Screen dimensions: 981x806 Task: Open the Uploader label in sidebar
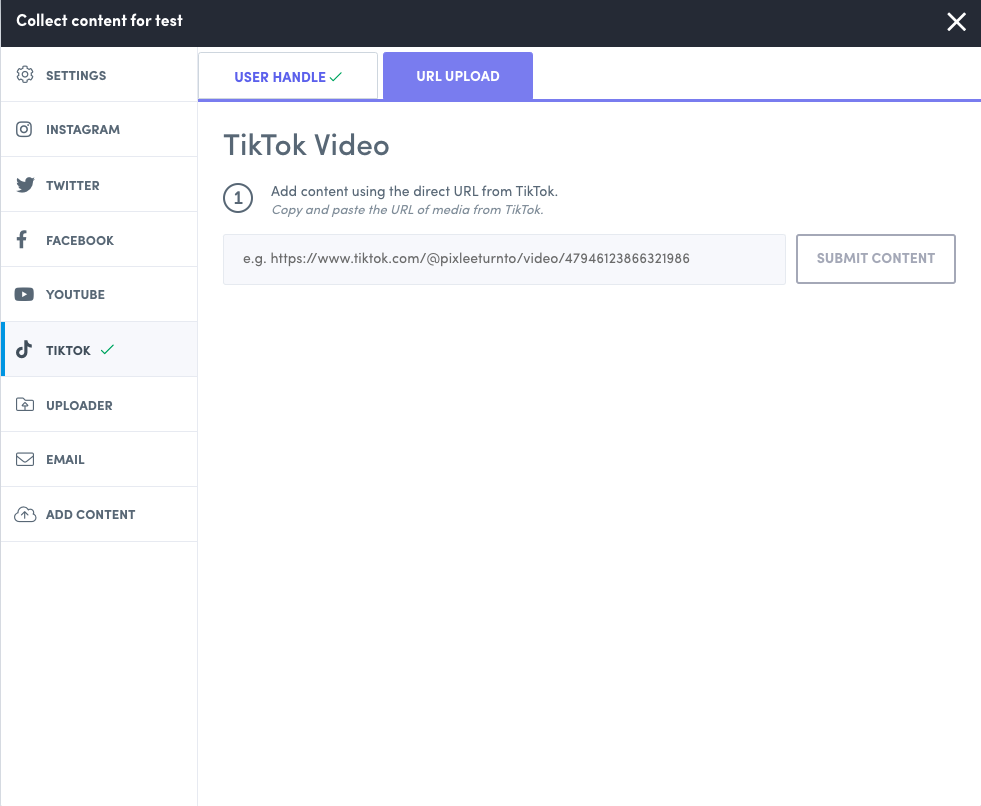point(79,405)
